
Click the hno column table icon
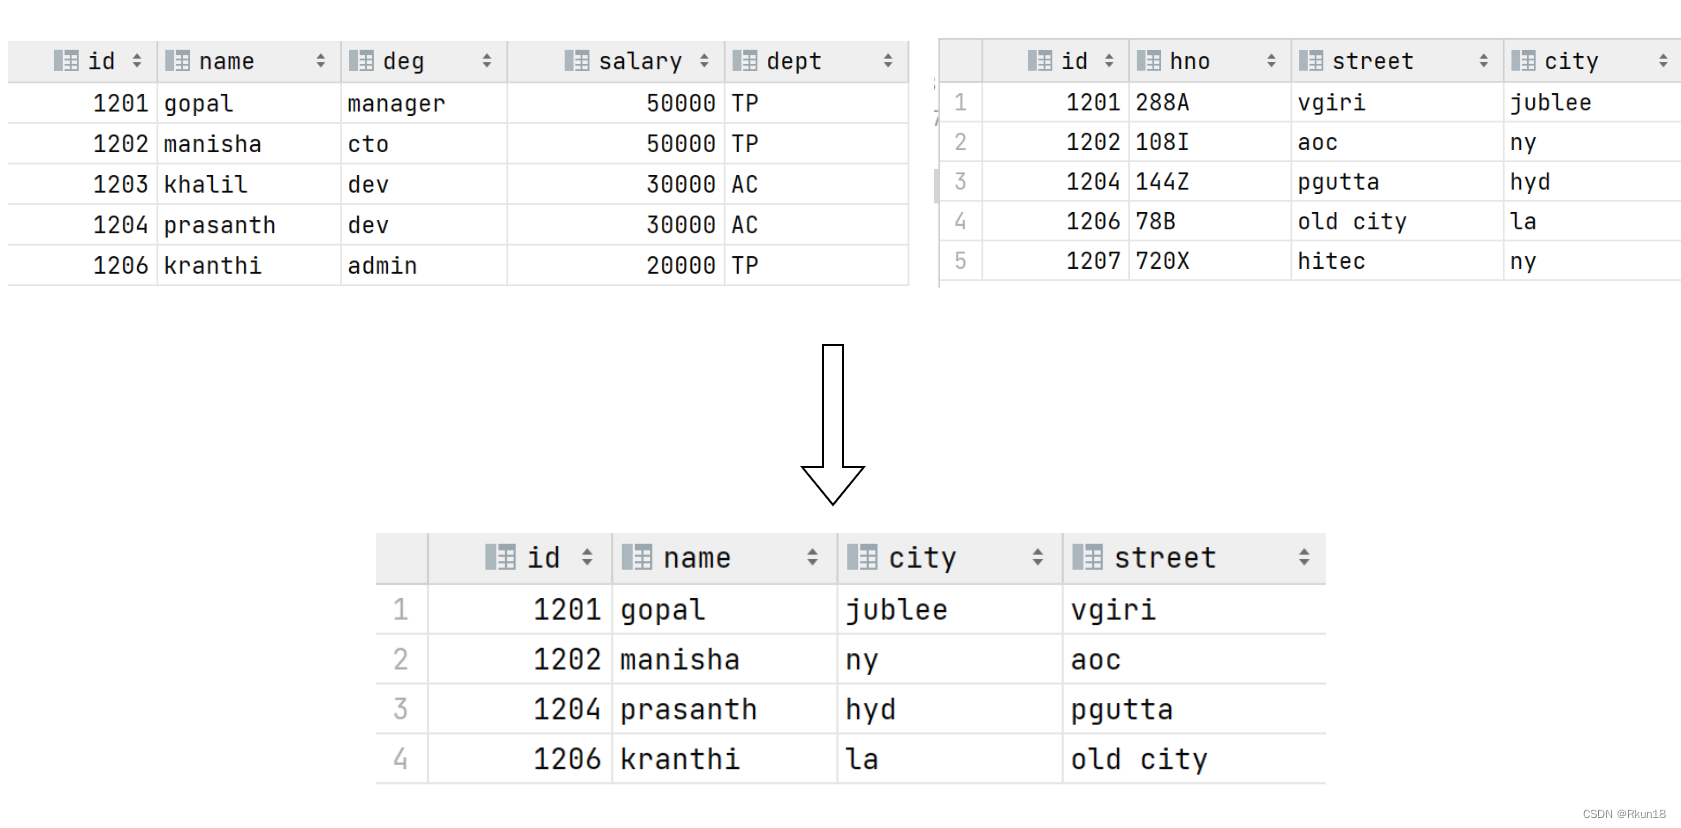pos(1149,61)
